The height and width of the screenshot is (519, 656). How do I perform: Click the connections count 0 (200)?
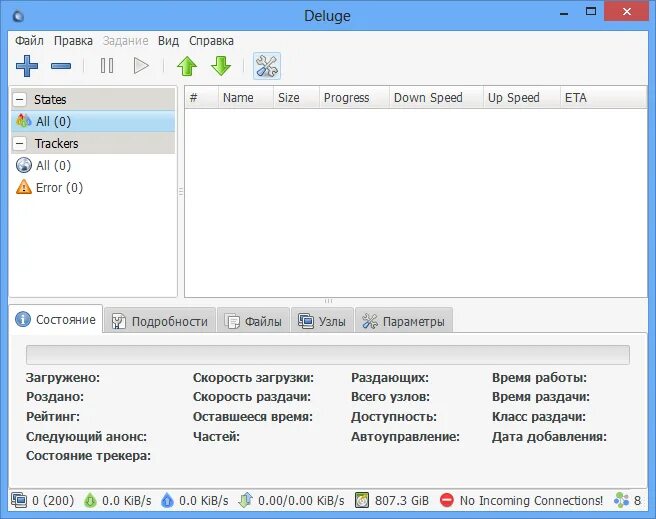(53, 501)
